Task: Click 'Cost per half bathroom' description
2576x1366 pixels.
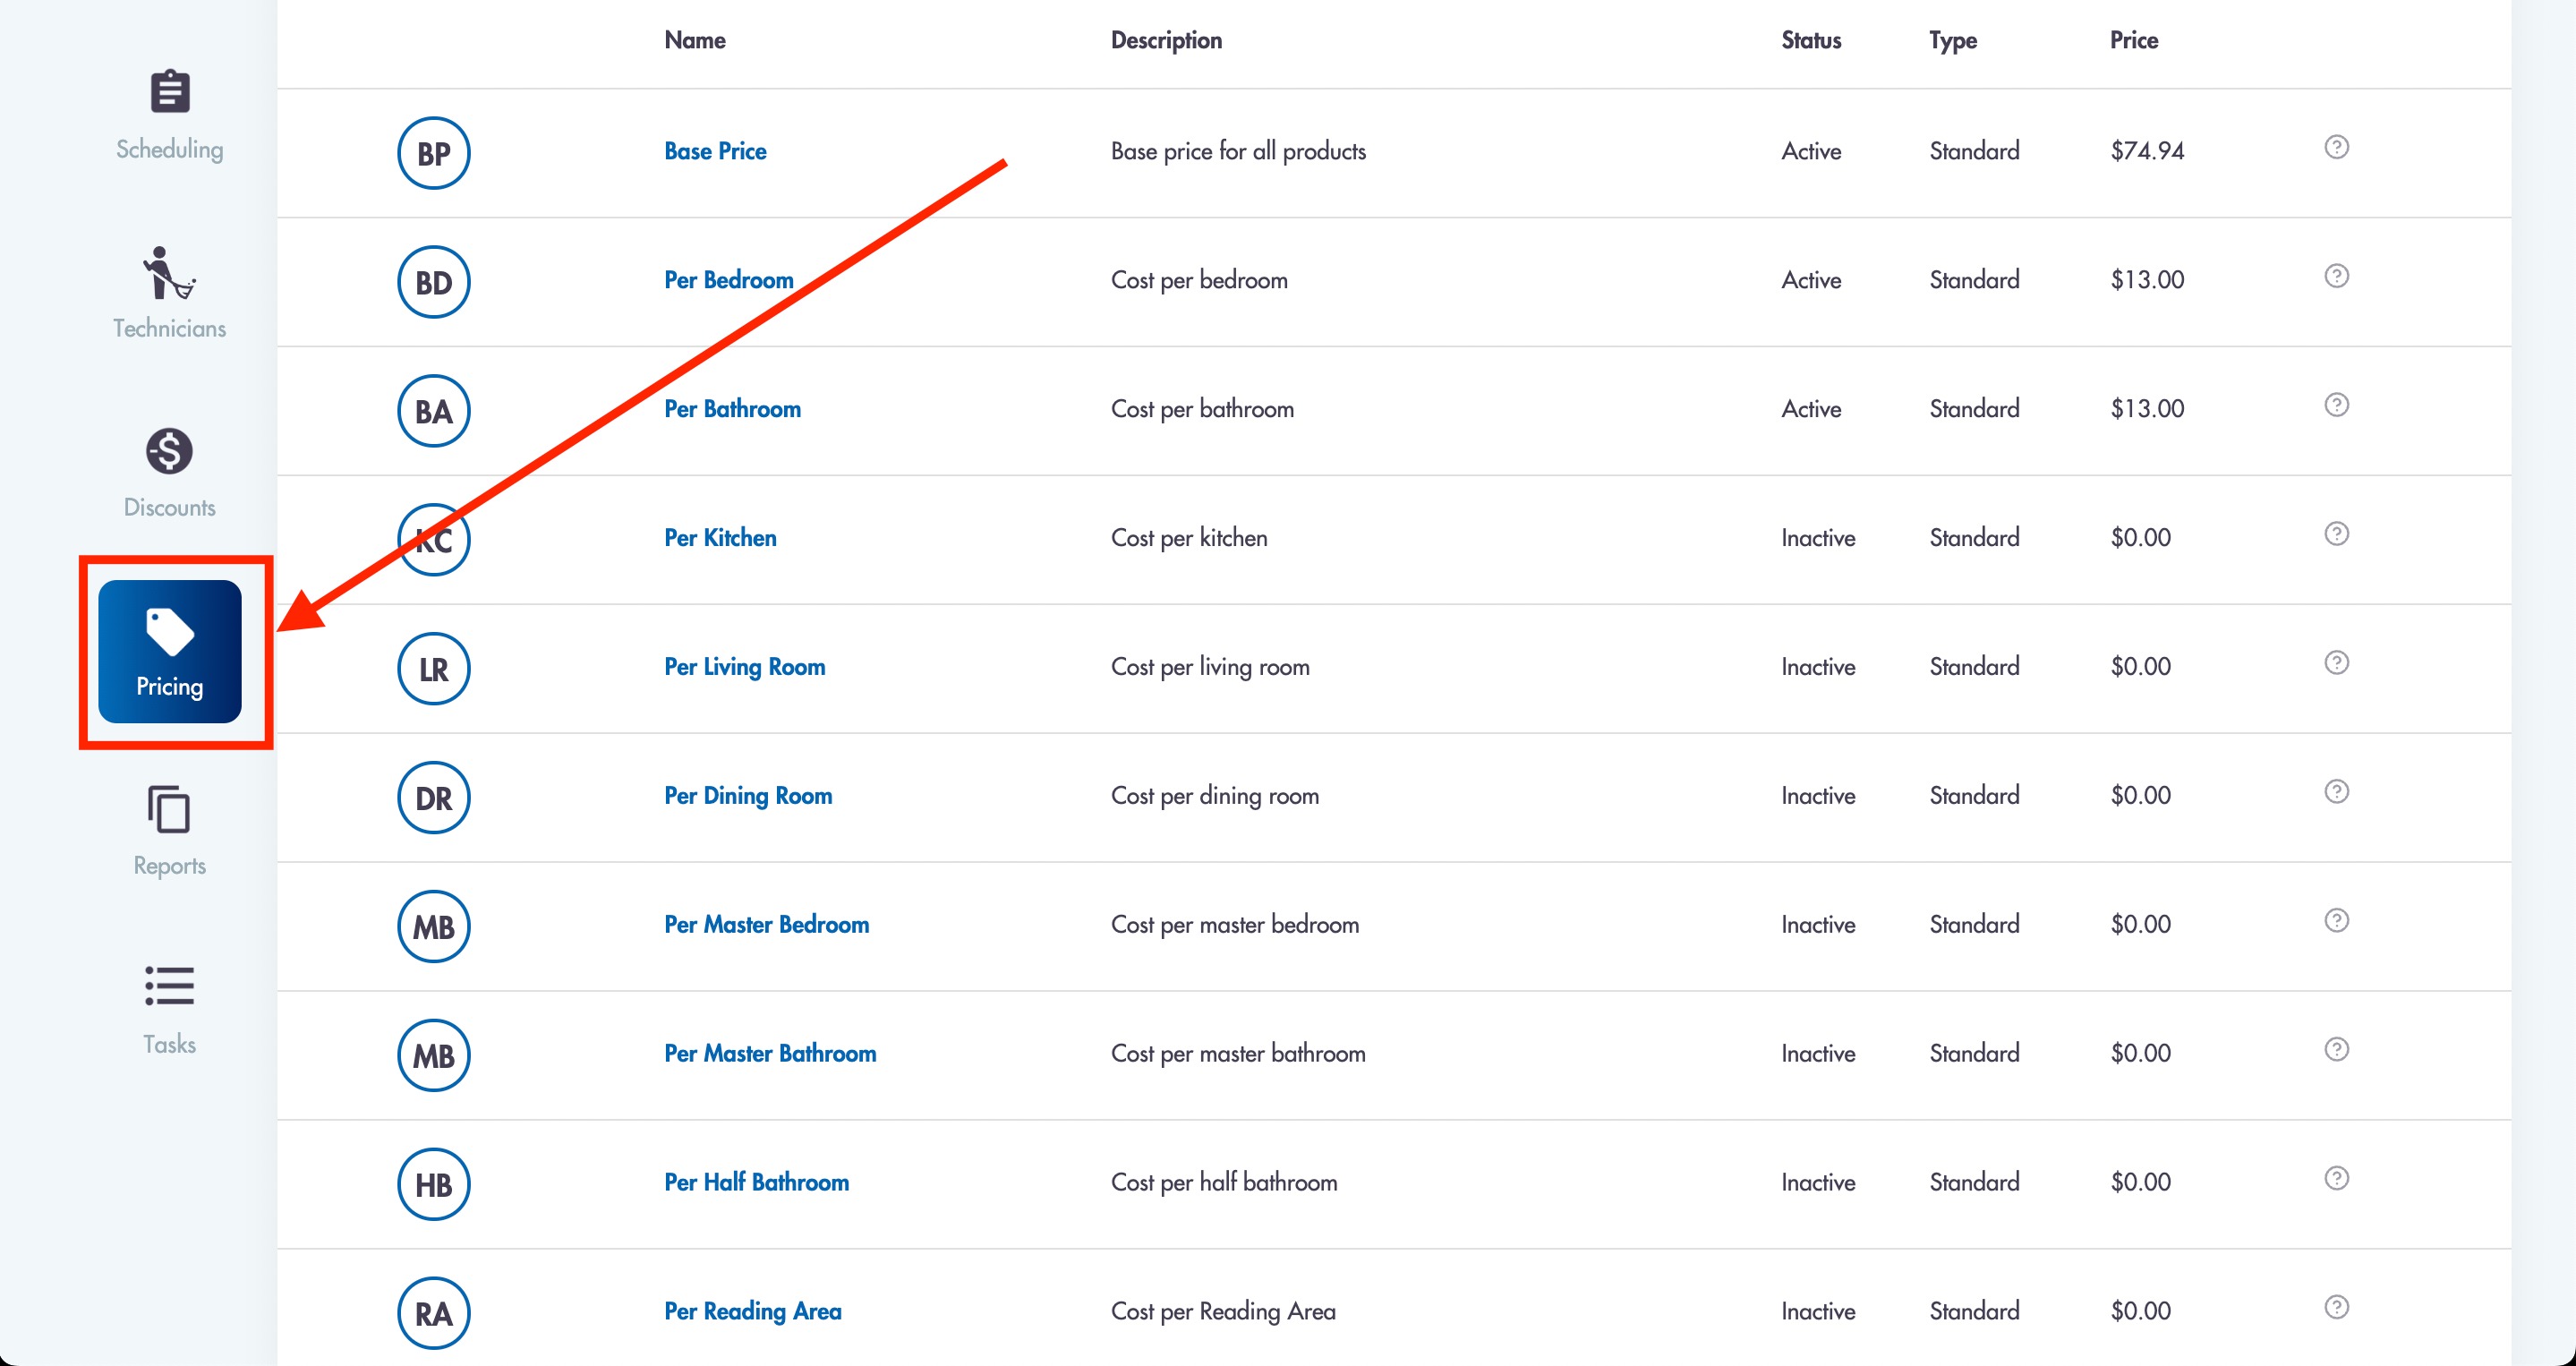Action: click(1224, 1183)
